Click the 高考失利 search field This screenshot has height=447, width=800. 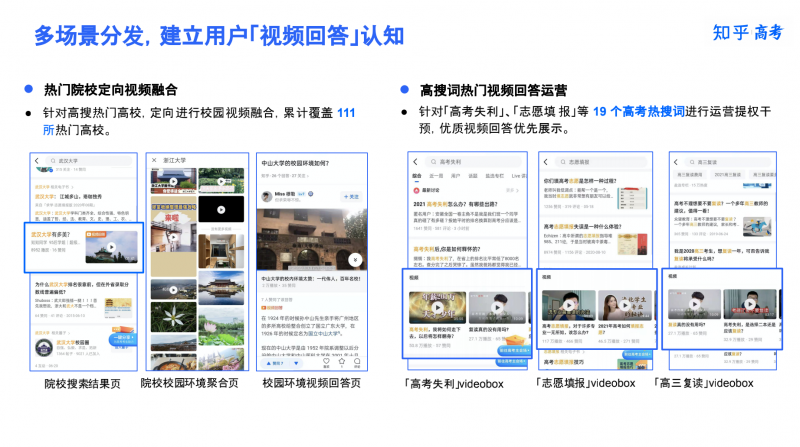pyautogui.click(x=473, y=162)
